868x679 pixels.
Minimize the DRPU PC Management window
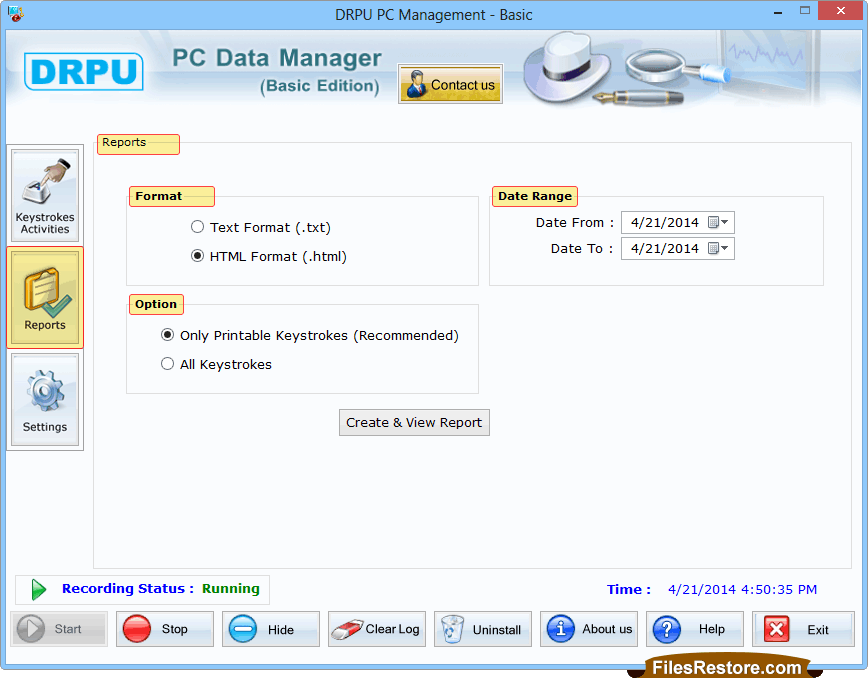(778, 11)
